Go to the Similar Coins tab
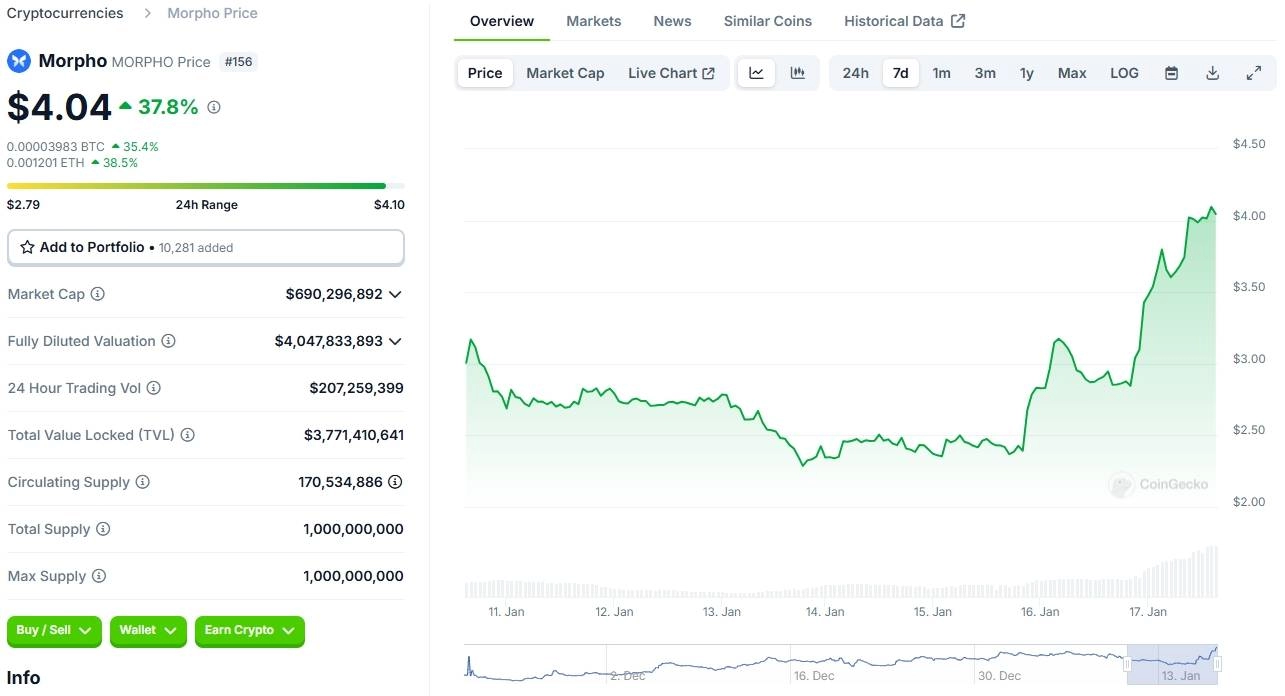 767,21
